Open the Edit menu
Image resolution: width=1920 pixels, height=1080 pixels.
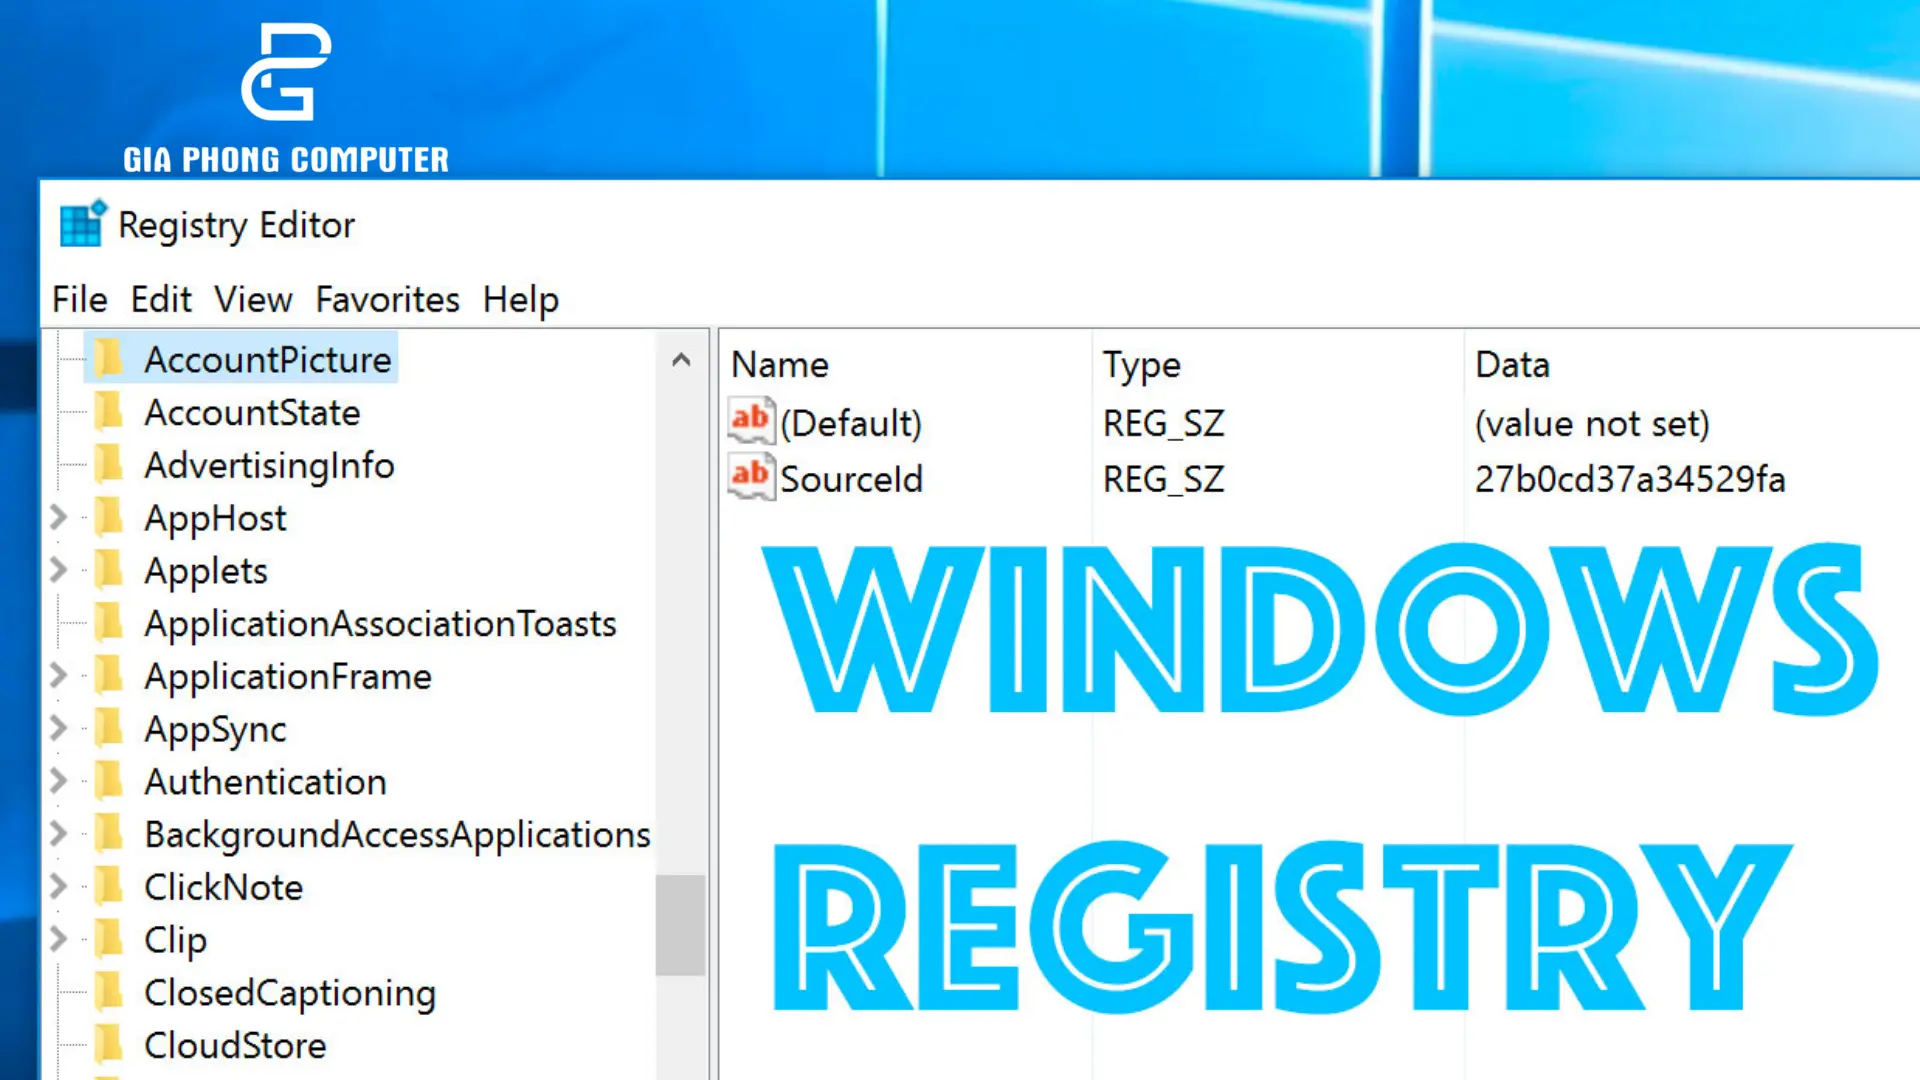click(161, 299)
